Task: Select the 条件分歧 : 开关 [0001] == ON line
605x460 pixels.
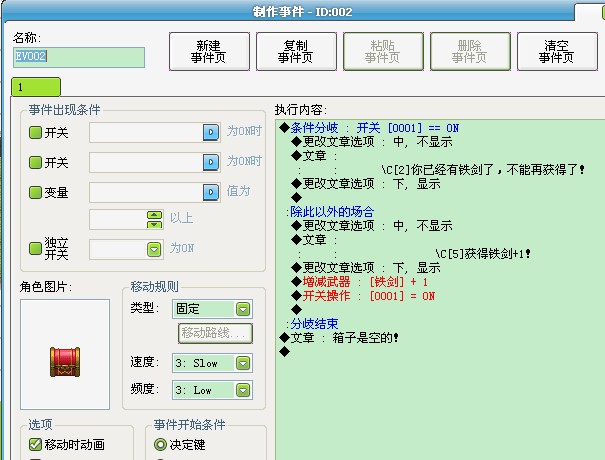Action: coord(369,128)
